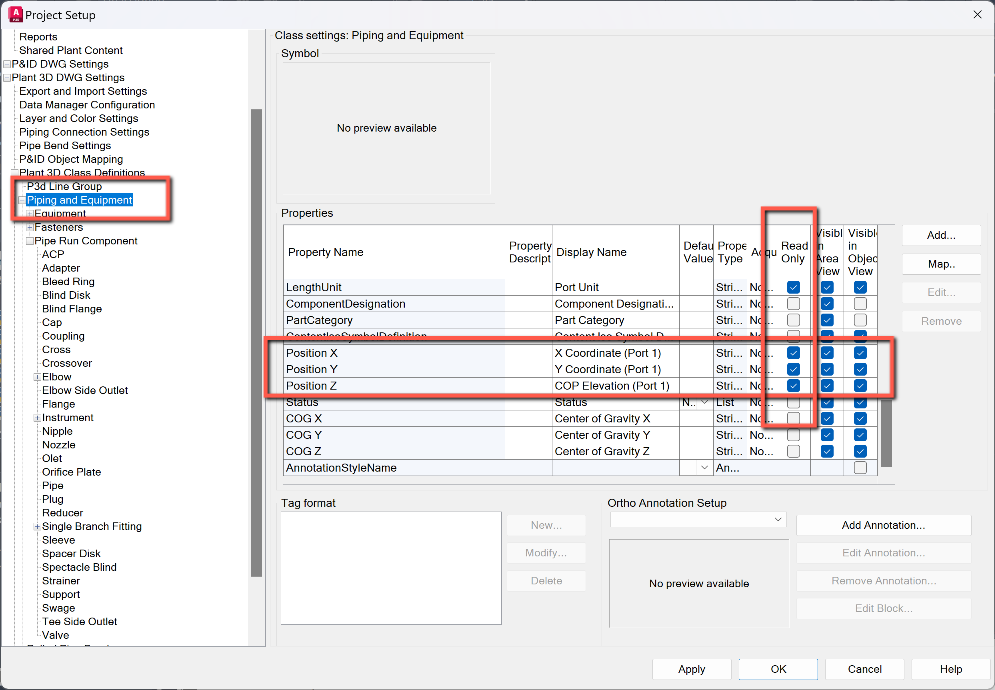Screen dimensions: 995x690
Task: Expand the Fasteners tree node
Action: [29, 227]
